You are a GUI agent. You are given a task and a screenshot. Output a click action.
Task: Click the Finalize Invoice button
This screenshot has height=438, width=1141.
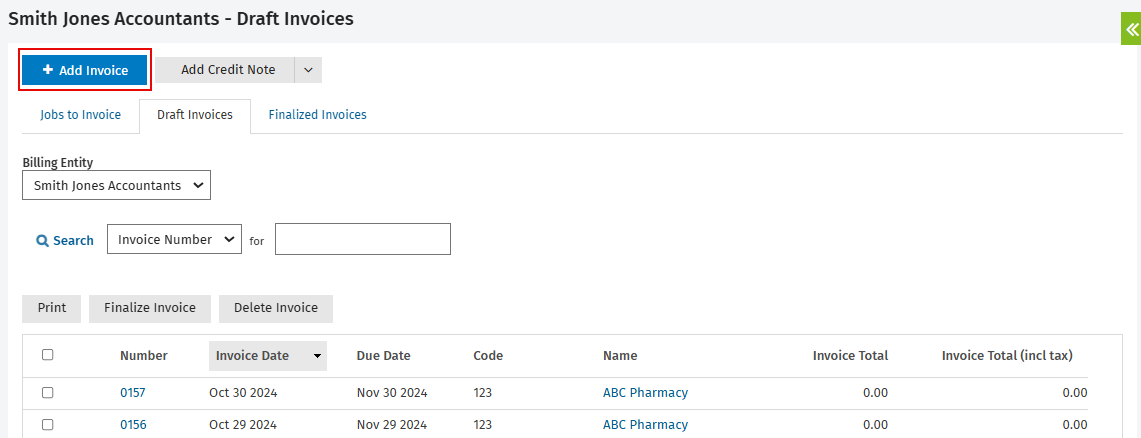(150, 308)
